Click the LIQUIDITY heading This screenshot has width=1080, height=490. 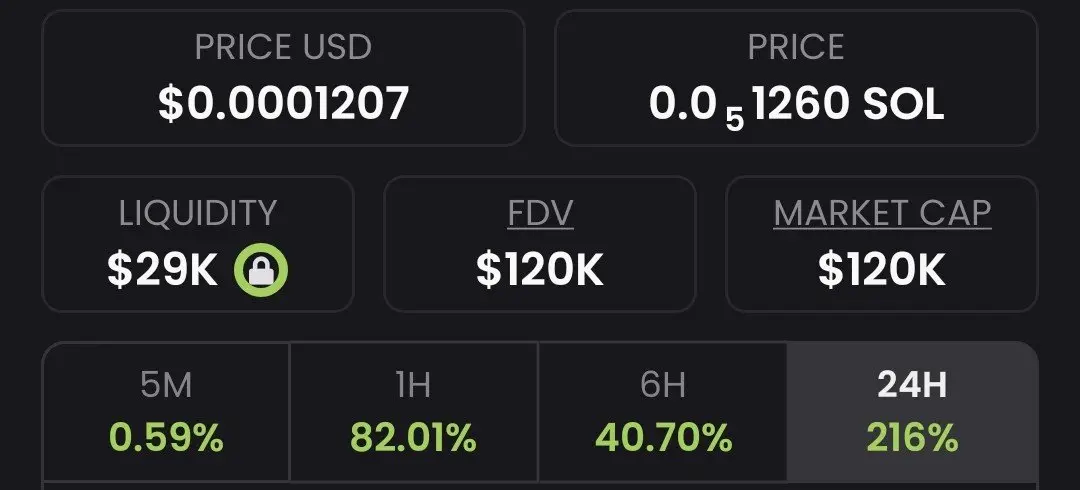(x=197, y=213)
